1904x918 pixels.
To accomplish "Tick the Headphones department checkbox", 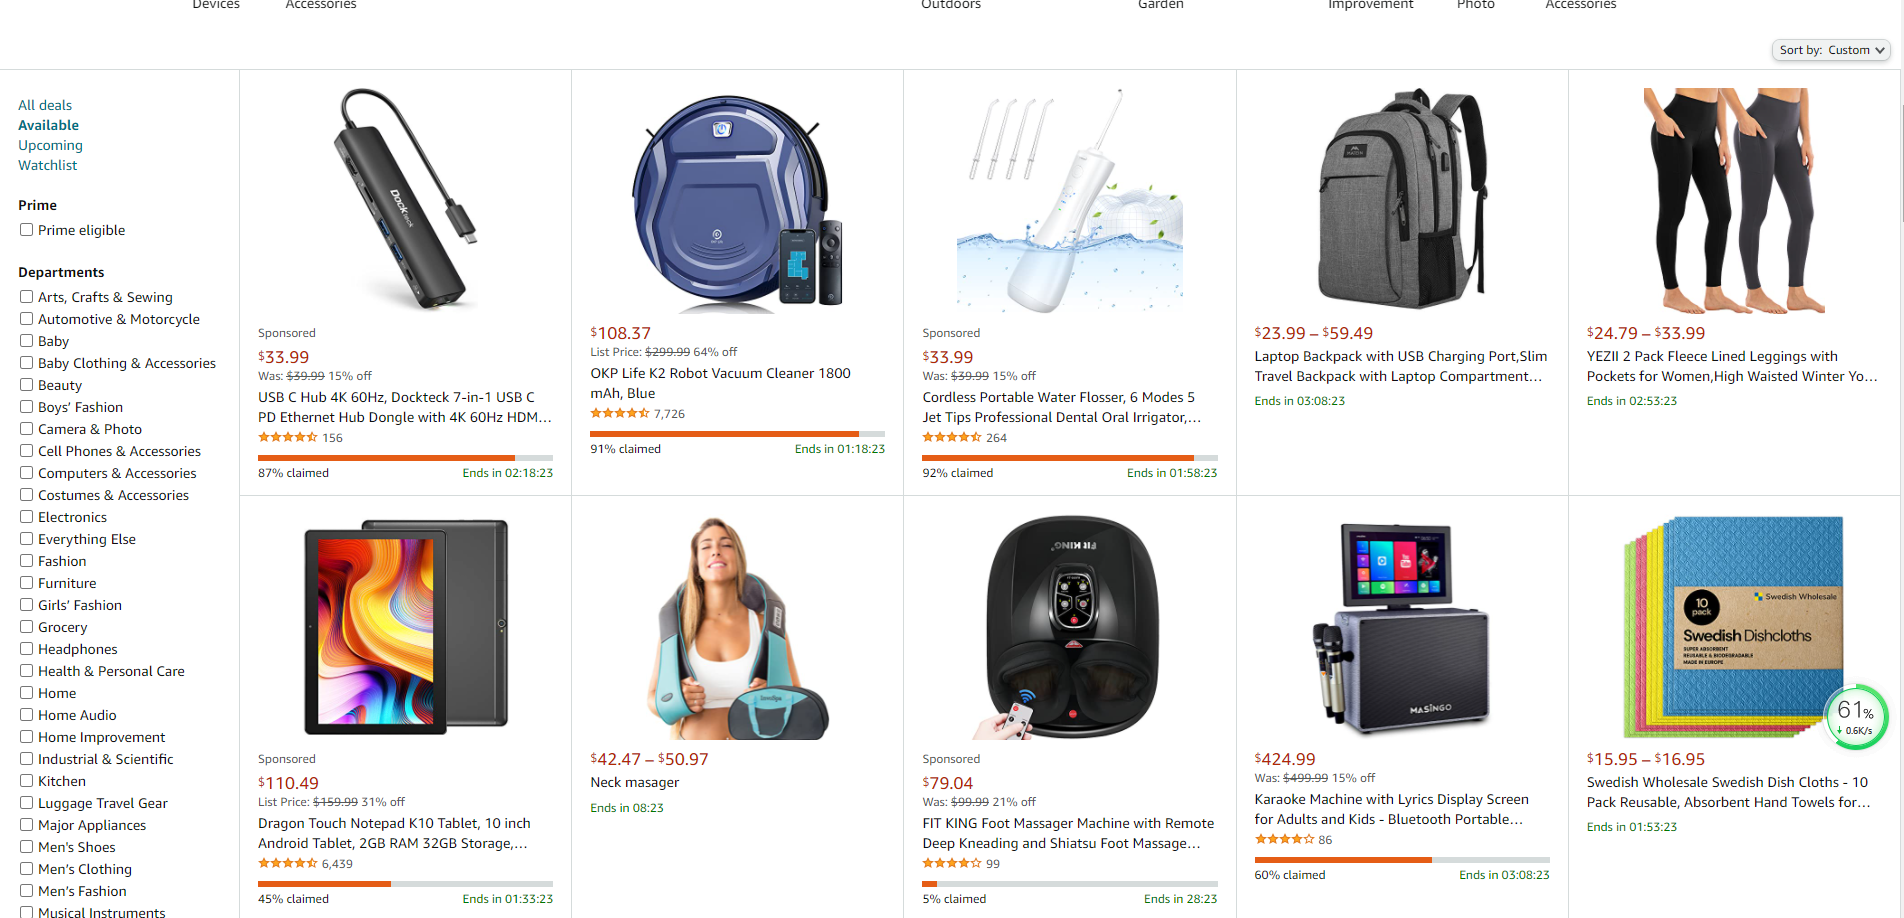I will pos(27,649).
